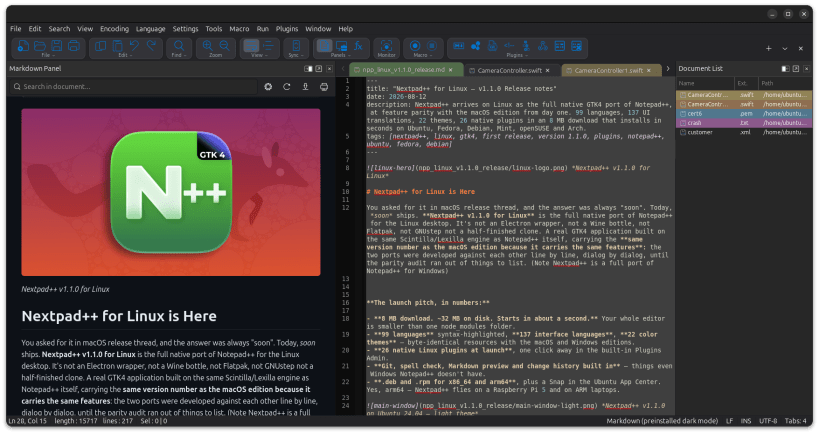Select customer .xml in Document List
Image resolution: width=819 pixels, height=434 pixels.
[744, 132]
